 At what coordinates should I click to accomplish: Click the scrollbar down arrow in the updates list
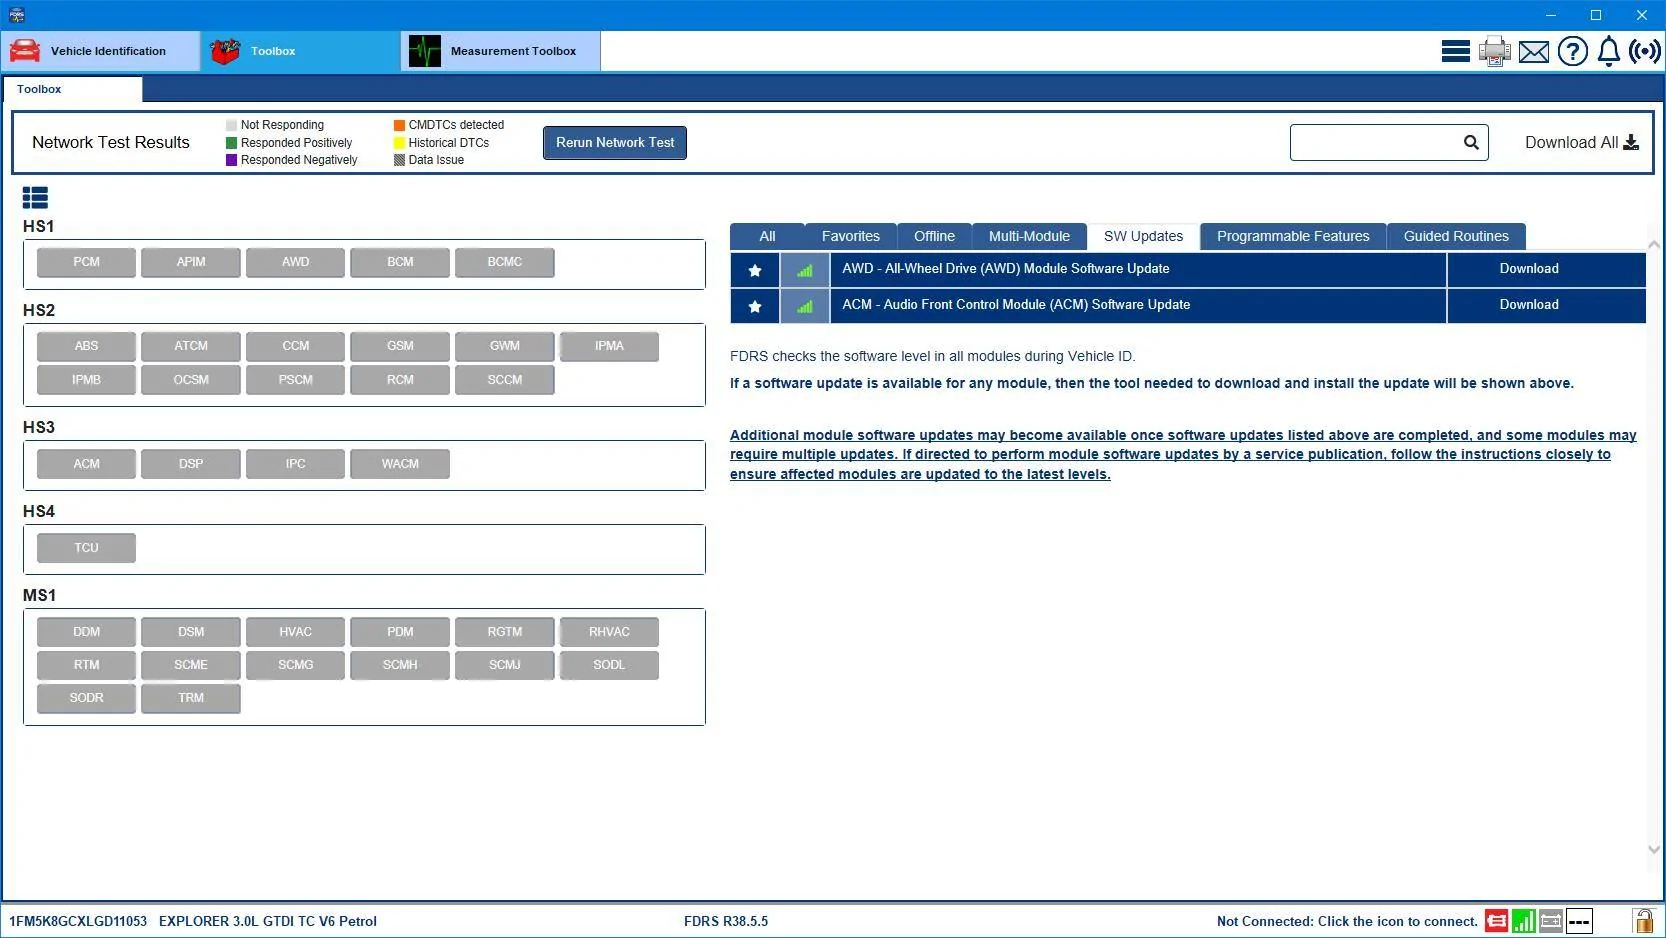1654,850
